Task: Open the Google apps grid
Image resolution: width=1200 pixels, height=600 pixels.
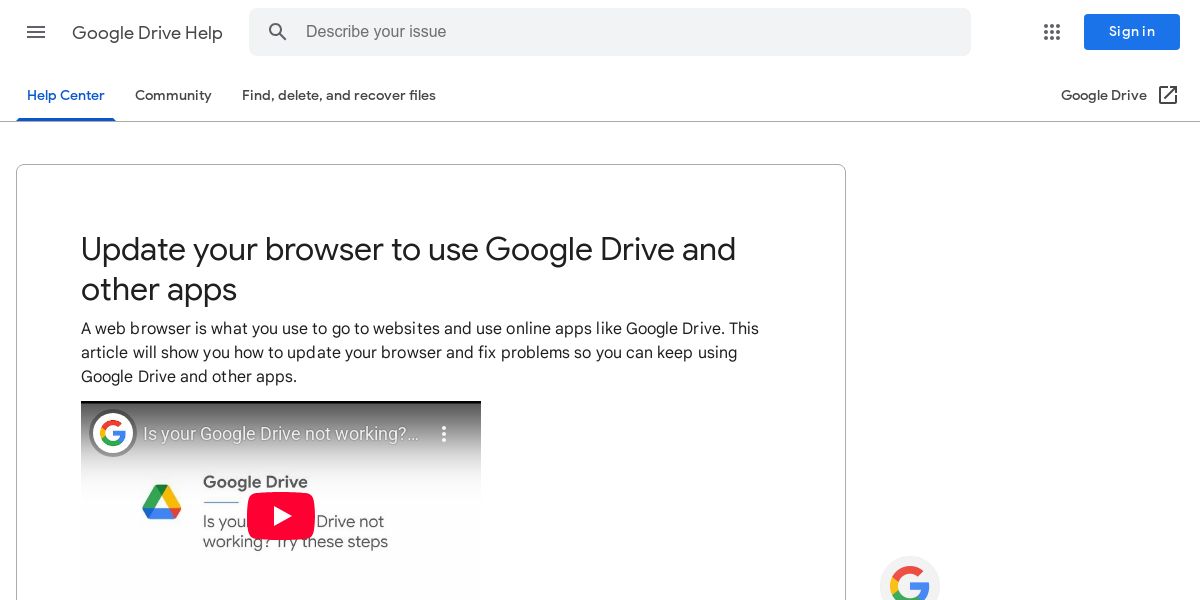Action: pyautogui.click(x=1052, y=32)
